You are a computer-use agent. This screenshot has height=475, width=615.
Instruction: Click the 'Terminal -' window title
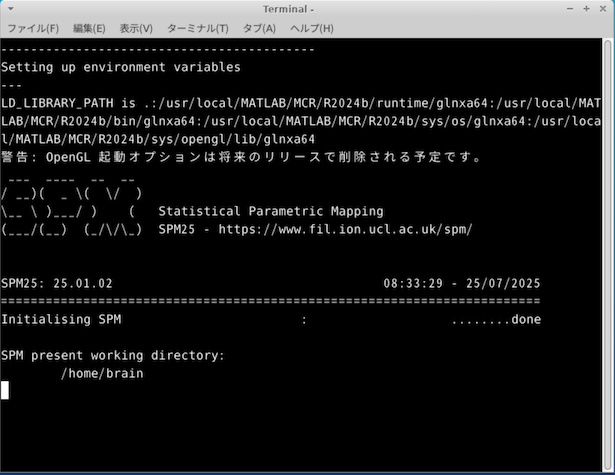(x=288, y=9)
